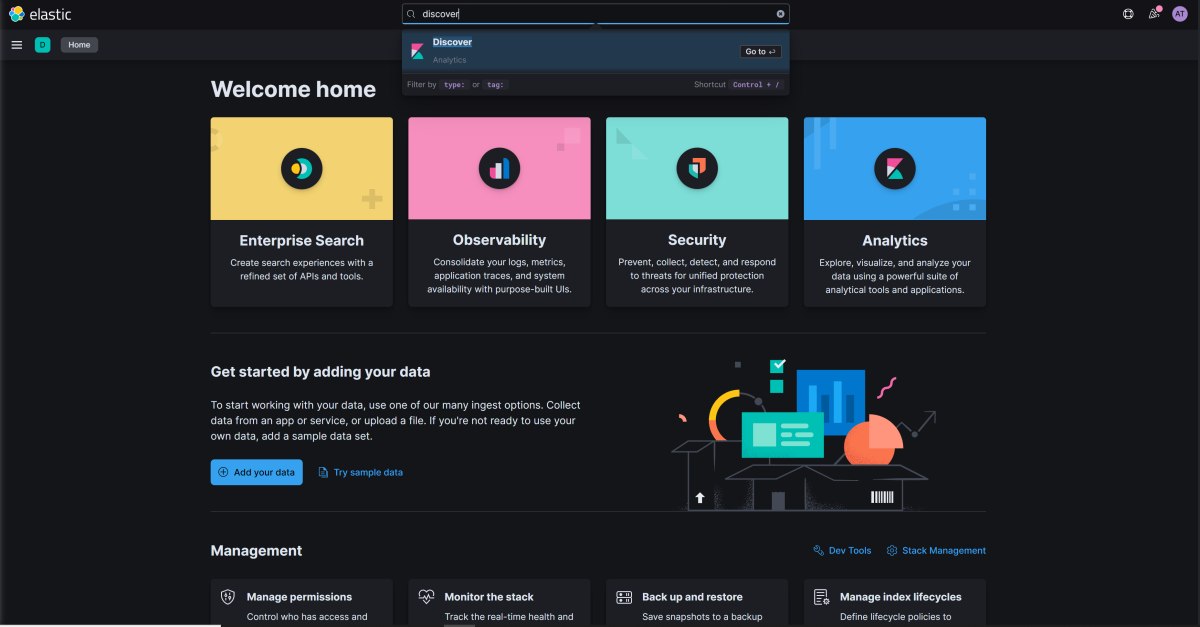
Task: Open the Try sample data link
Action: click(x=361, y=472)
